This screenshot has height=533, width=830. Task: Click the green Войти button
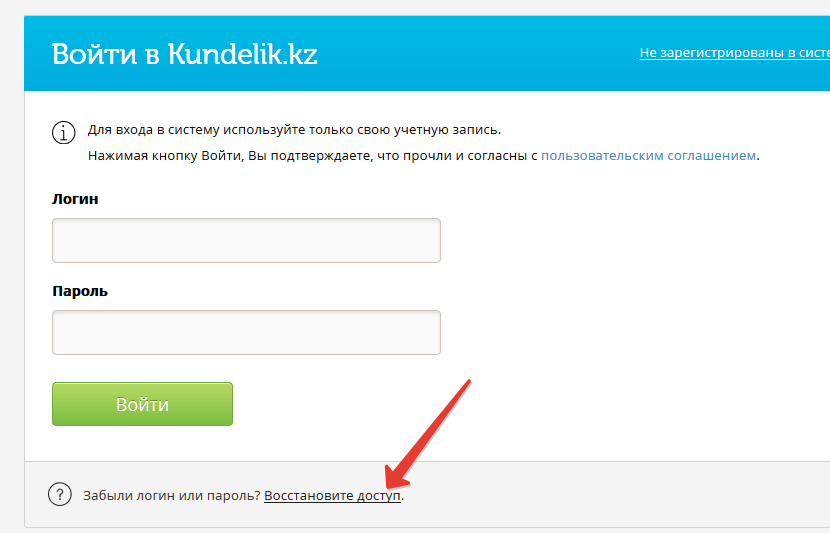coord(142,404)
